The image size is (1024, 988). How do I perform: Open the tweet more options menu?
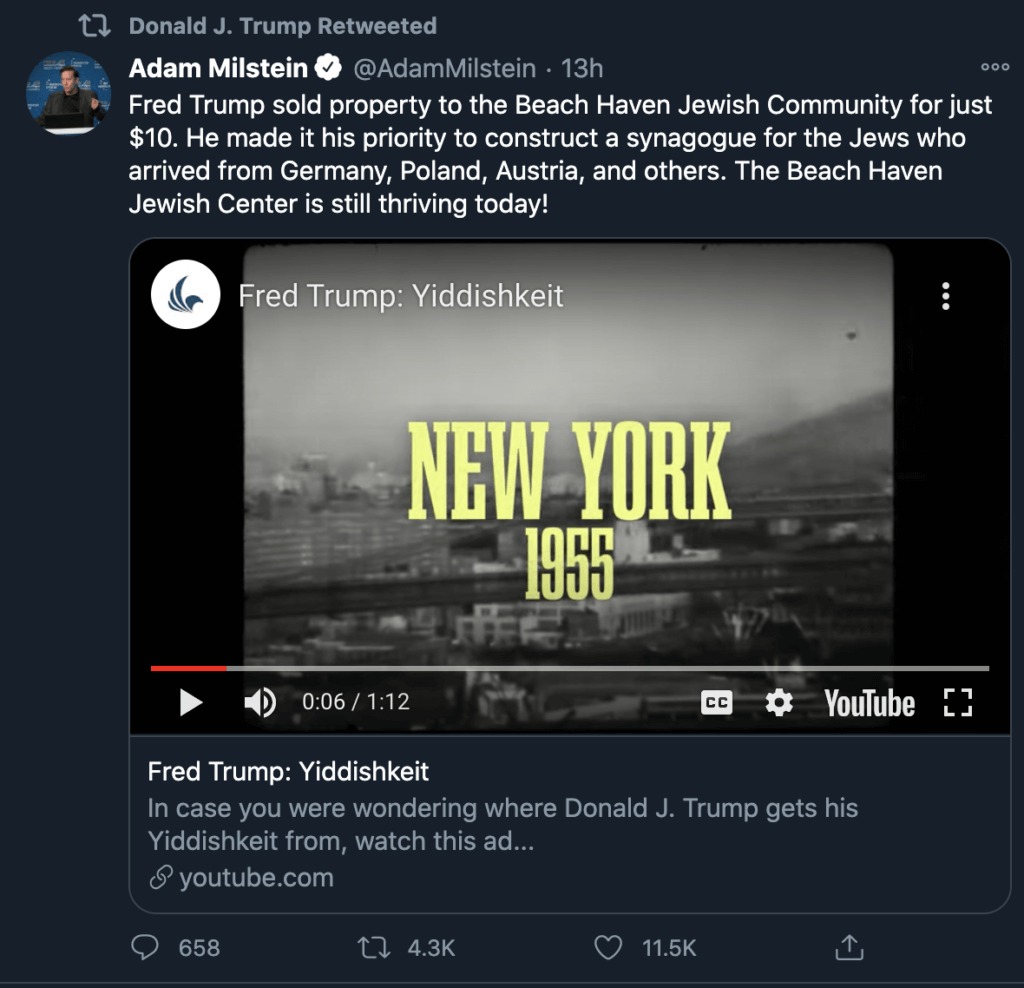coord(994,68)
